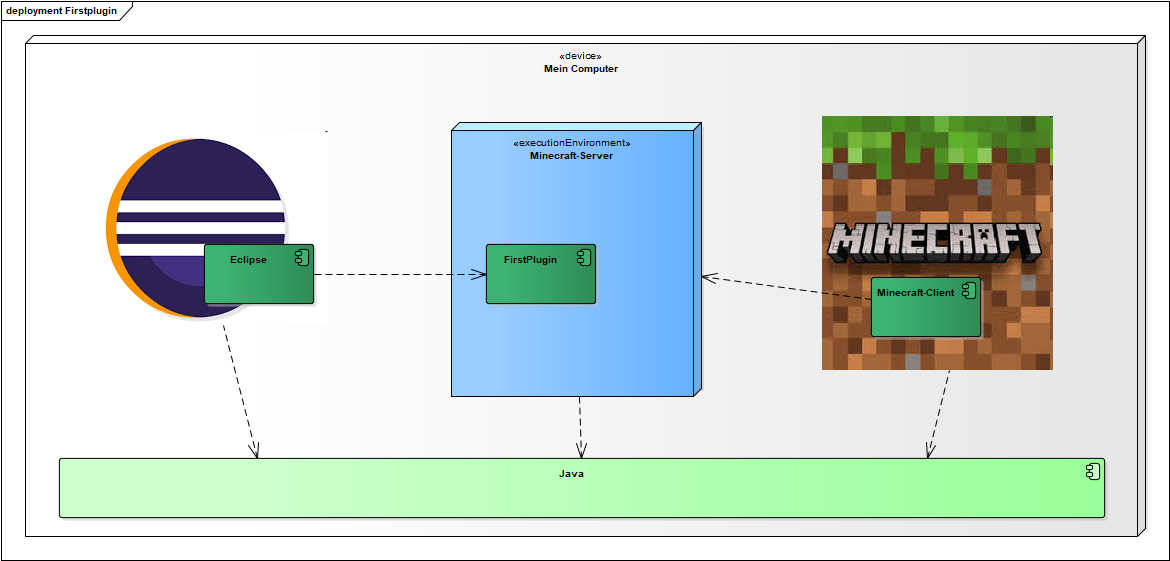The width and height of the screenshot is (1170, 561).
Task: Click the component icon in the Java bar
Action: click(1093, 472)
